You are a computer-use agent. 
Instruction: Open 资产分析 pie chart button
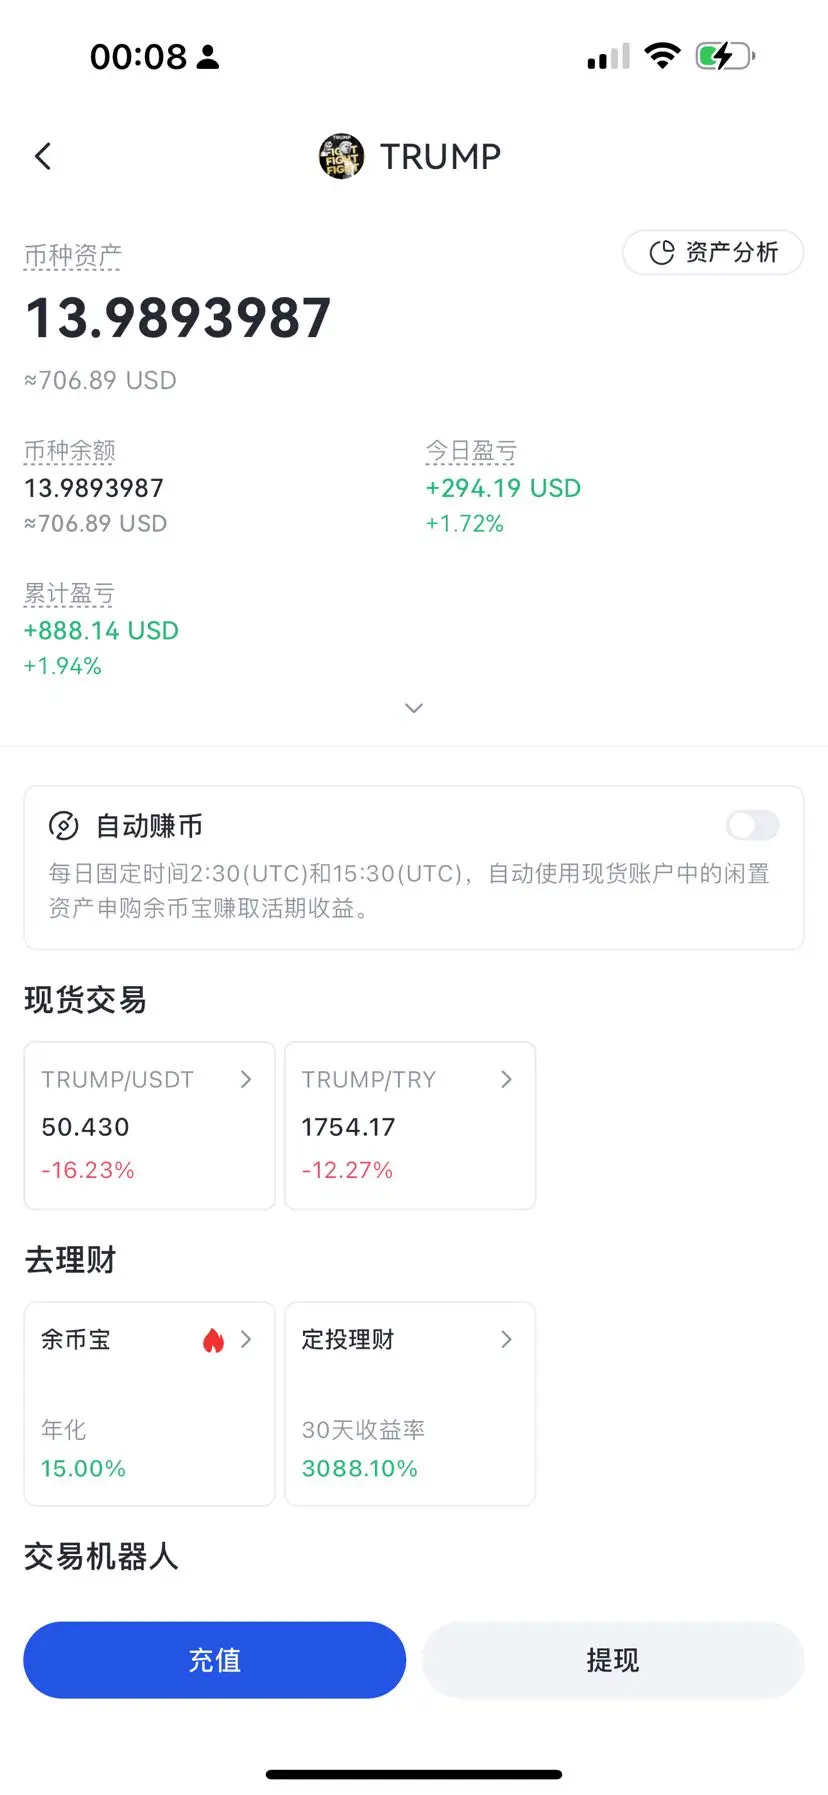pyautogui.click(x=713, y=252)
